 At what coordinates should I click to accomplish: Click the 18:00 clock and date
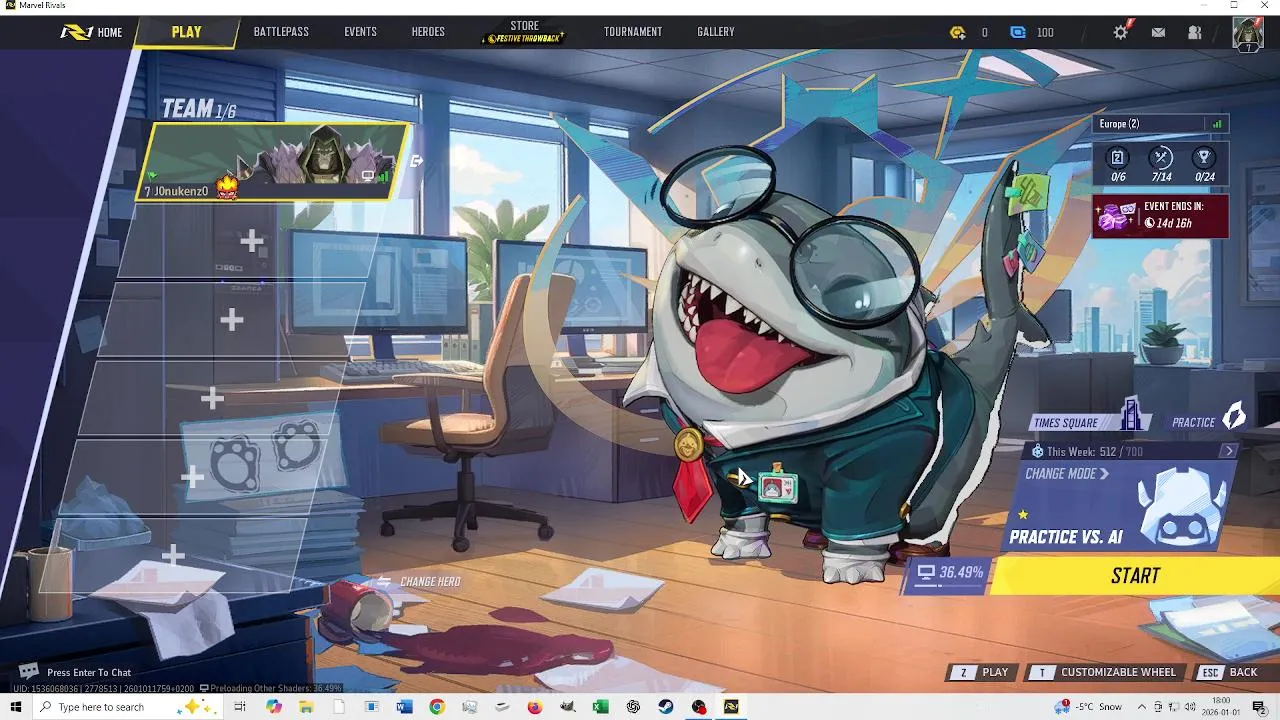point(1221,707)
